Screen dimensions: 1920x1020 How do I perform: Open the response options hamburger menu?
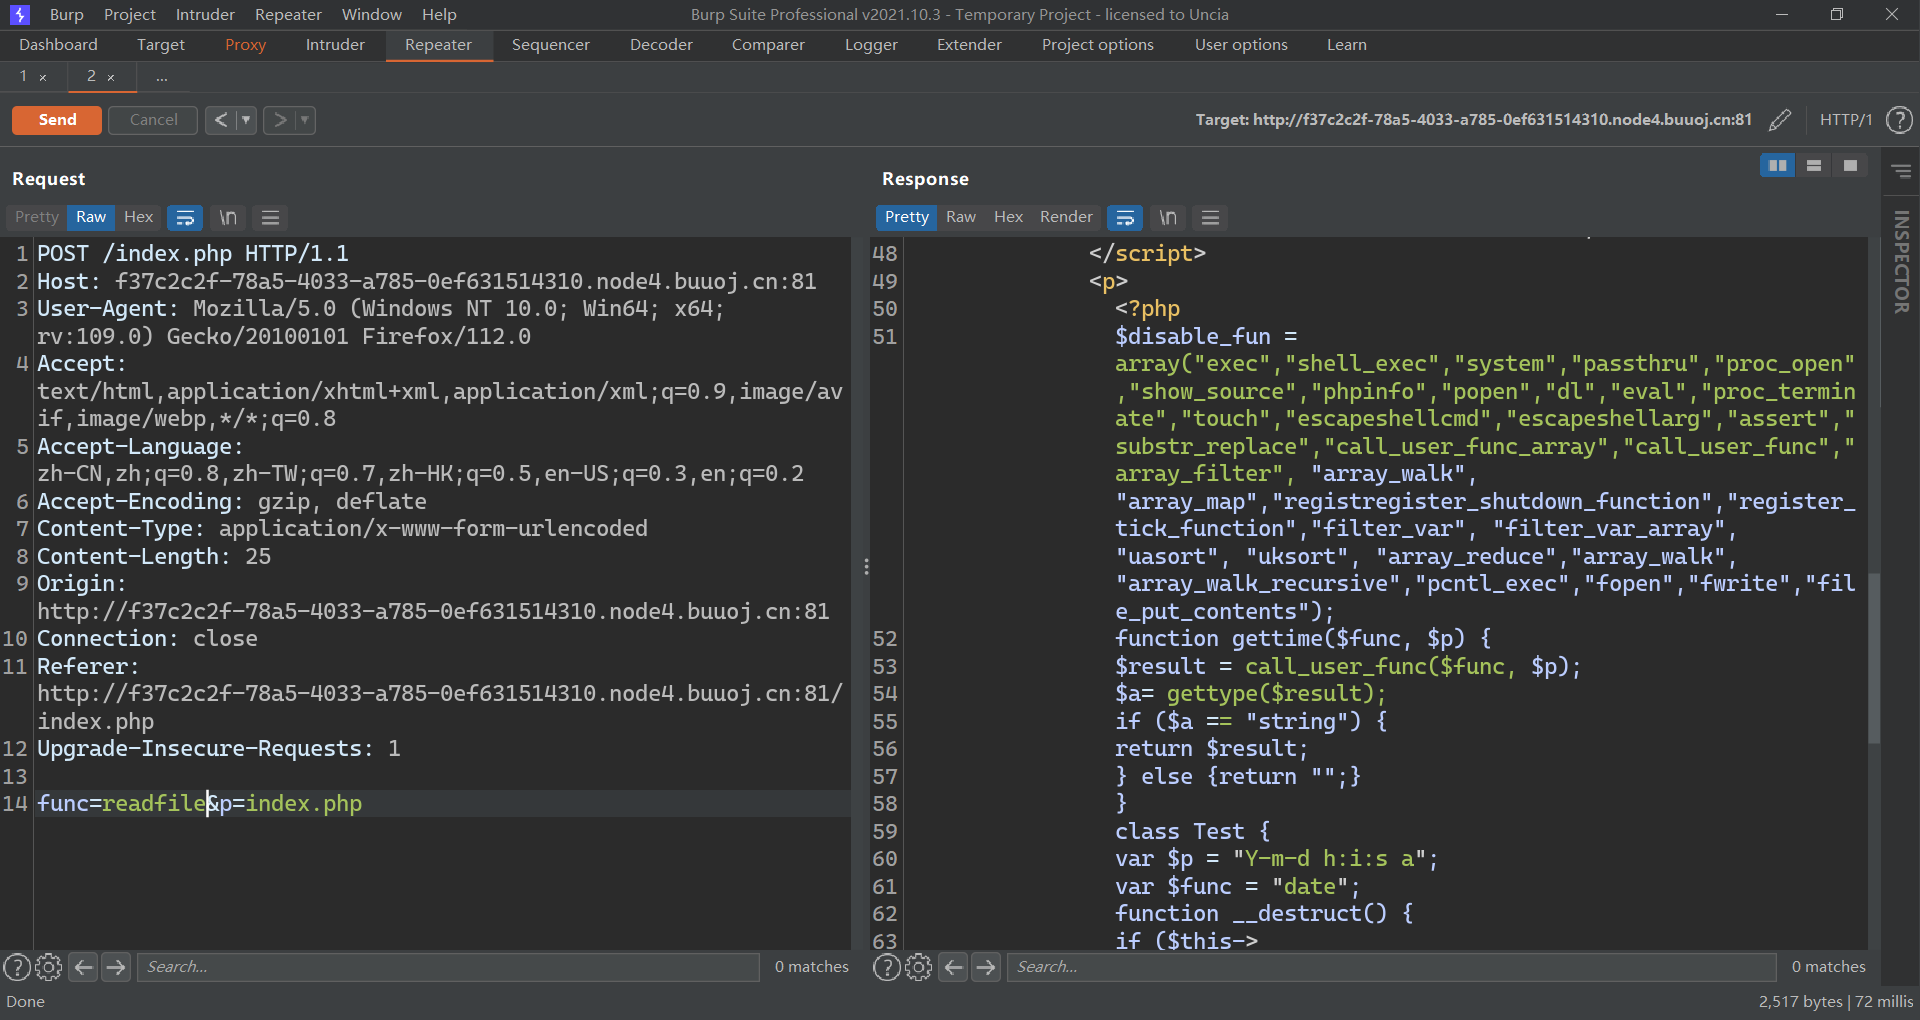tap(1210, 218)
